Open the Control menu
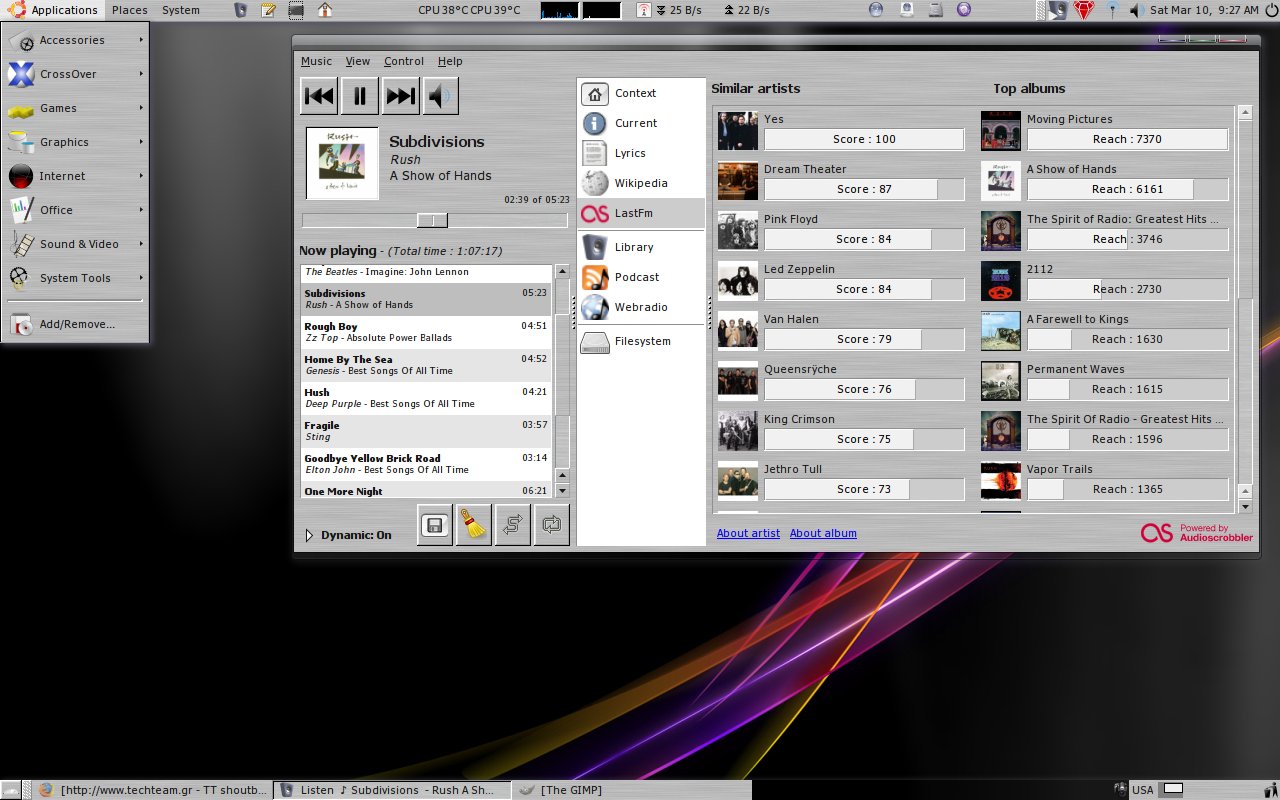The image size is (1280, 800). coord(404,61)
